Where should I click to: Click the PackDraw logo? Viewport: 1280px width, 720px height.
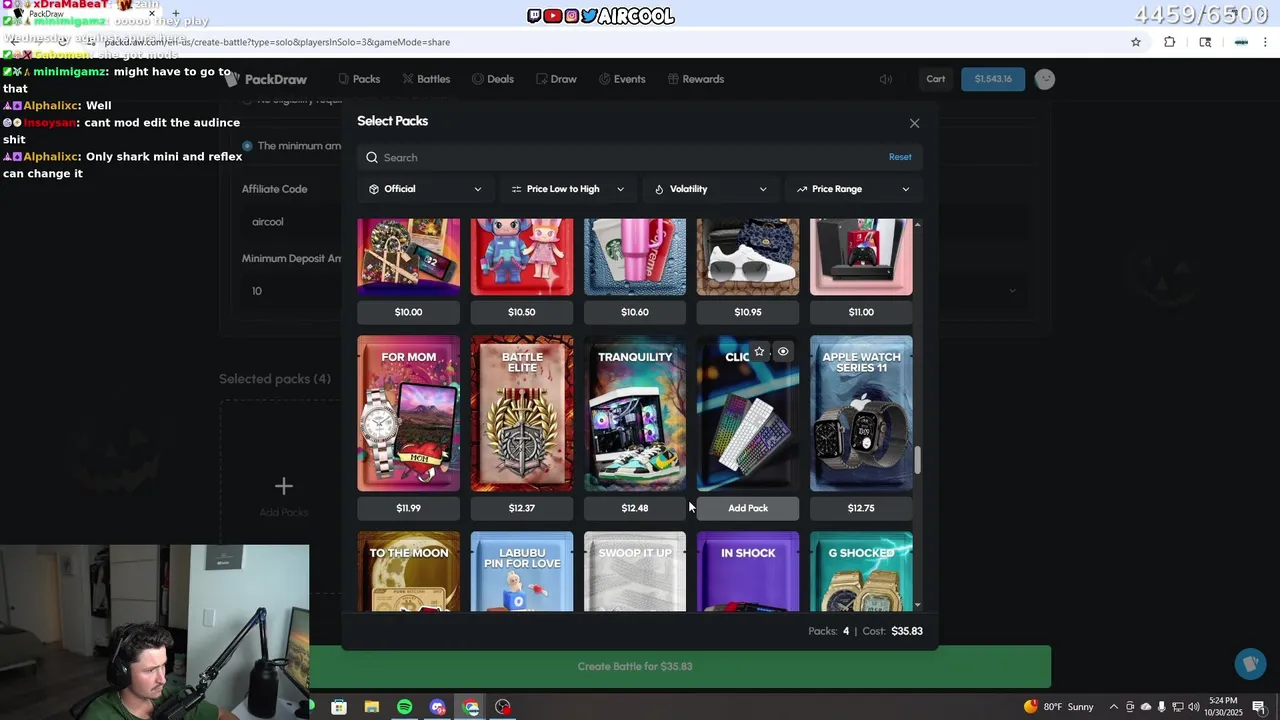pyautogui.click(x=266, y=79)
